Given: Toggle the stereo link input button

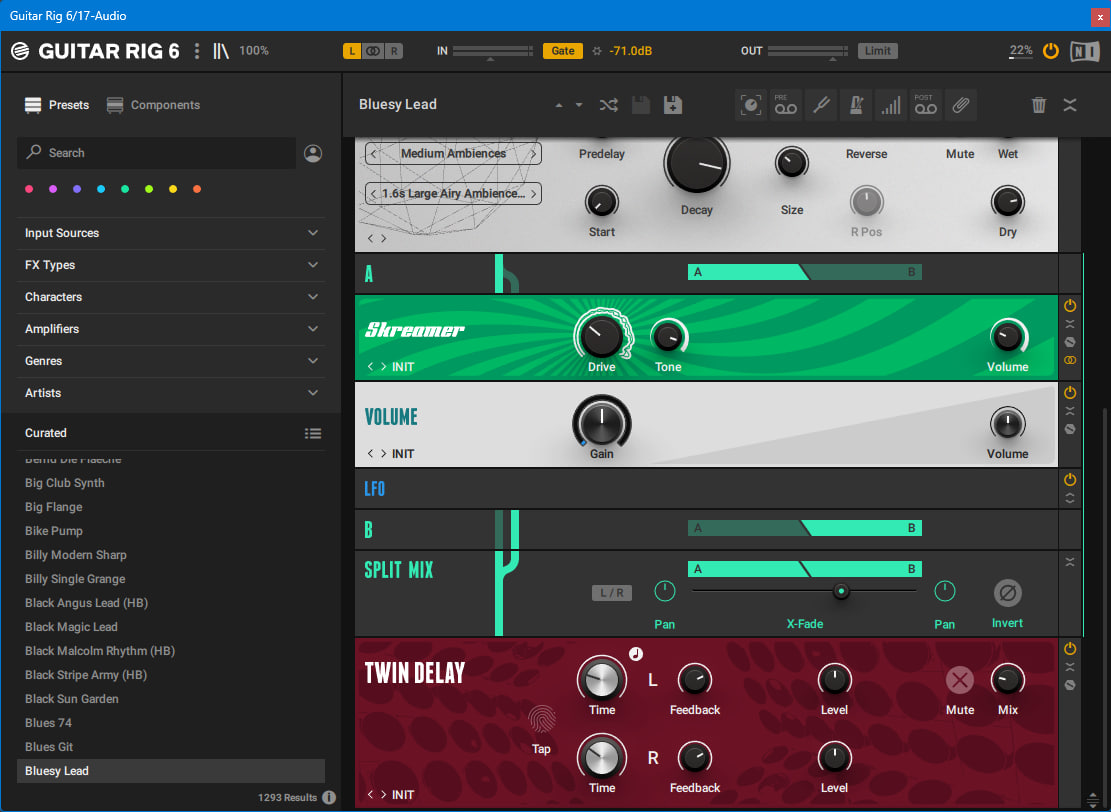Looking at the screenshot, I should (373, 51).
